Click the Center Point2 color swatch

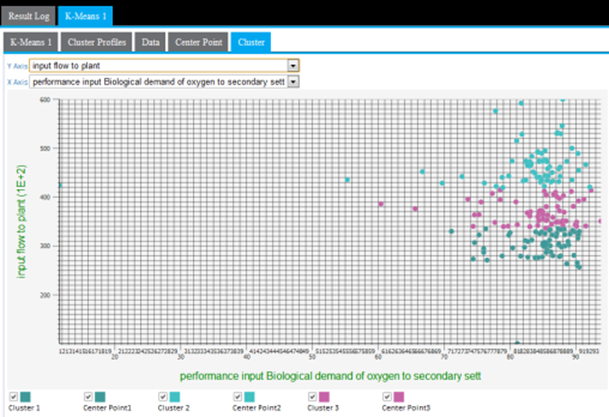pyautogui.click(x=249, y=397)
